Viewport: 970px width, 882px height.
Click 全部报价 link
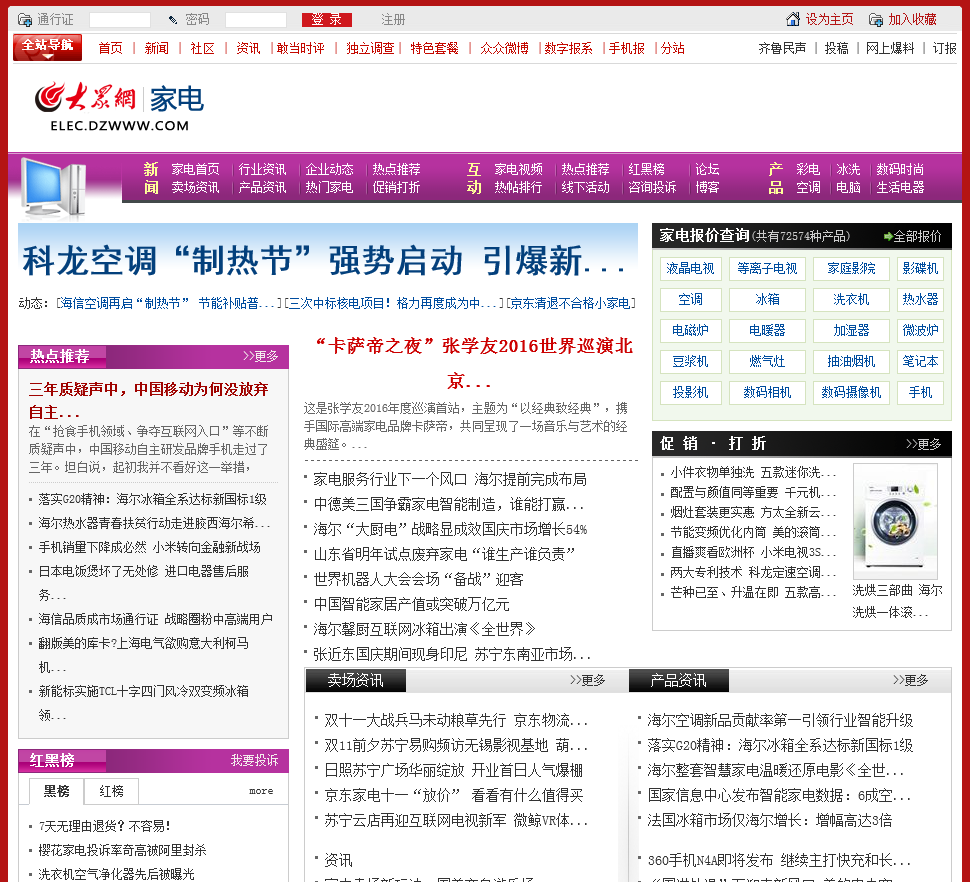pos(917,236)
